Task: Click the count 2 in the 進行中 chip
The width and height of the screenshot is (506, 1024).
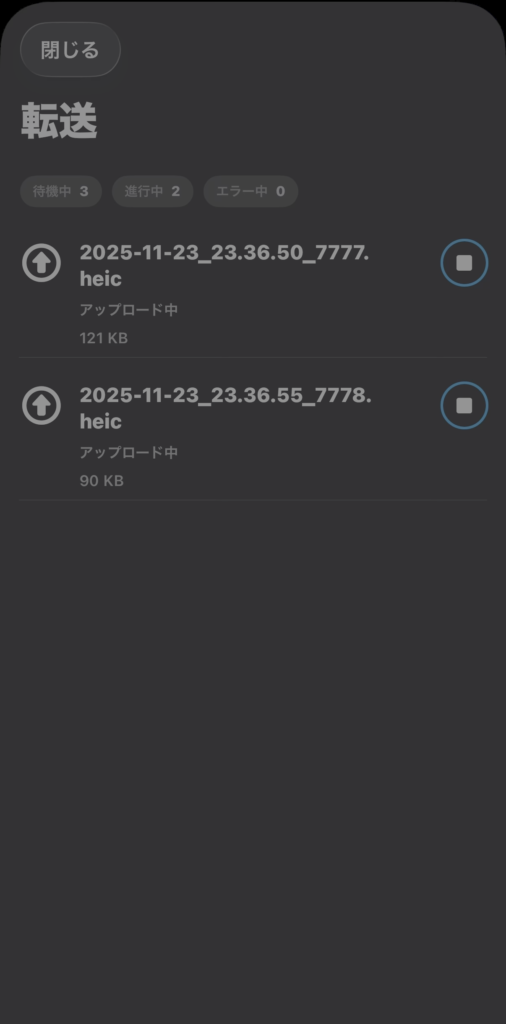Action: pos(176,191)
